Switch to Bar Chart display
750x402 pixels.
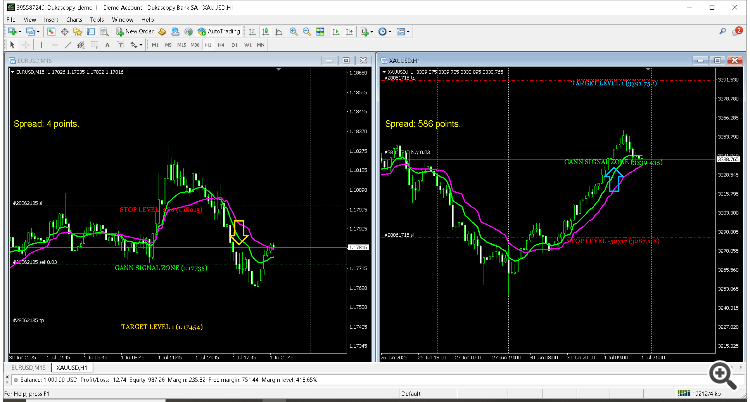pyautogui.click(x=252, y=32)
